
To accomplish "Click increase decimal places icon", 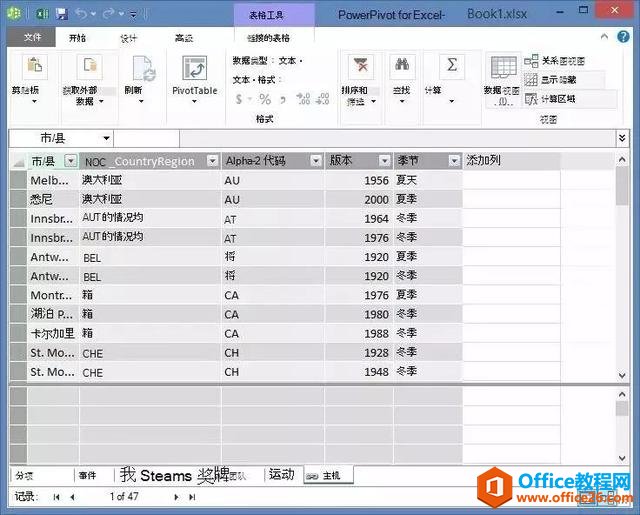I will pyautogui.click(x=303, y=99).
